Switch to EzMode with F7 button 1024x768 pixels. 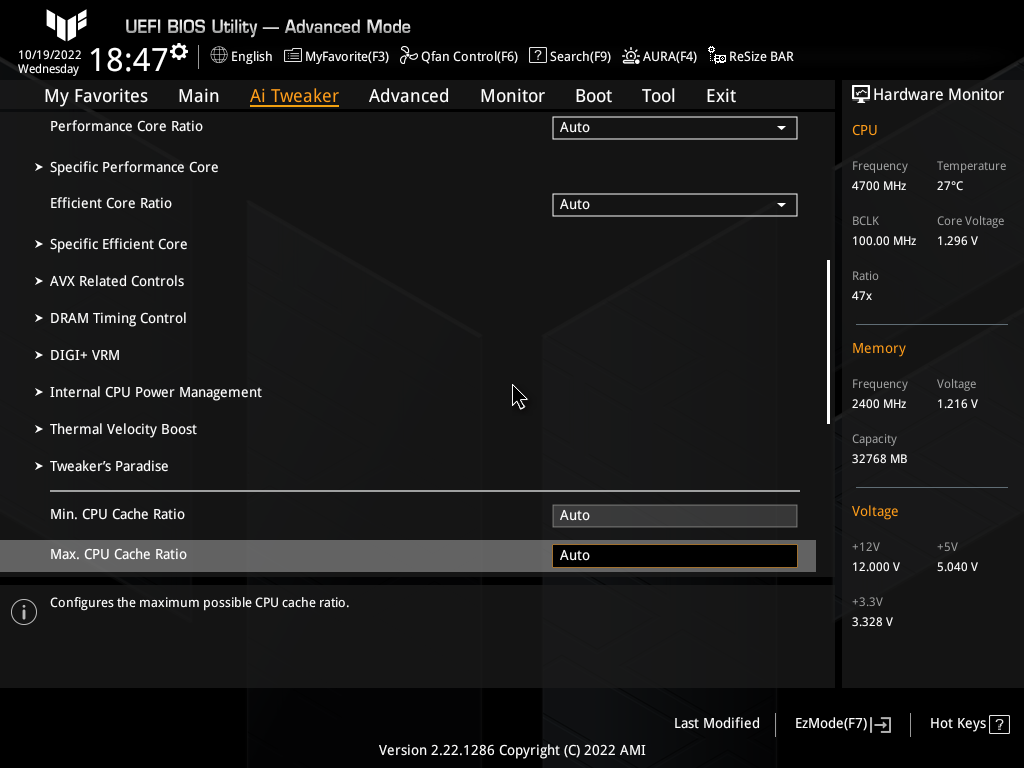pyautogui.click(x=841, y=723)
